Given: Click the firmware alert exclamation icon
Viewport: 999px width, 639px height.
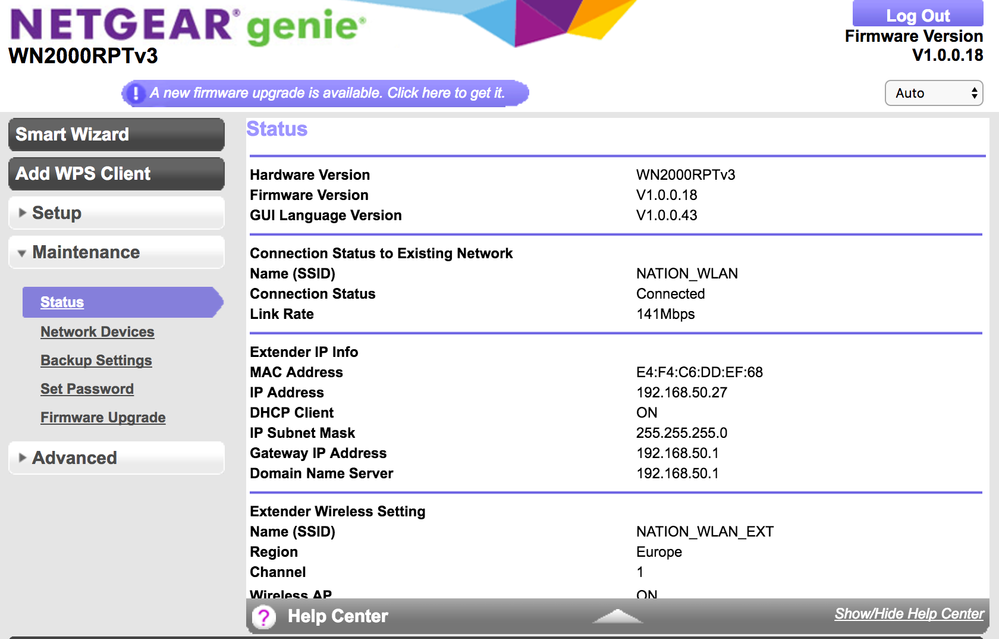Looking at the screenshot, I should [x=135, y=94].
